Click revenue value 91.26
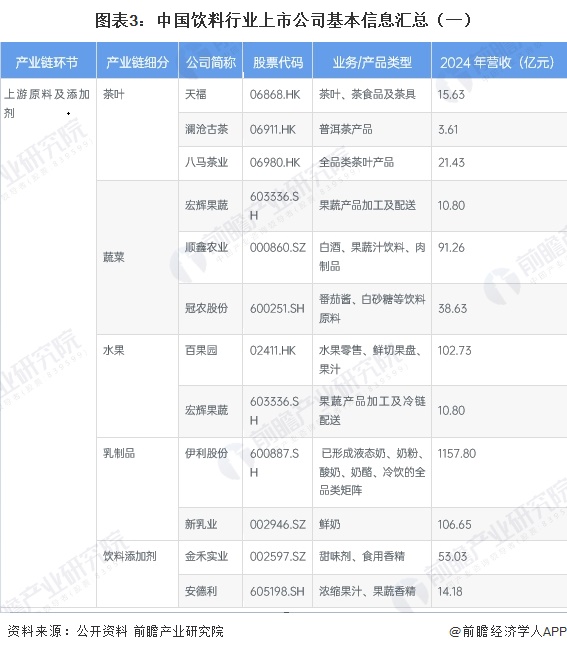567x652 pixels. tap(451, 247)
